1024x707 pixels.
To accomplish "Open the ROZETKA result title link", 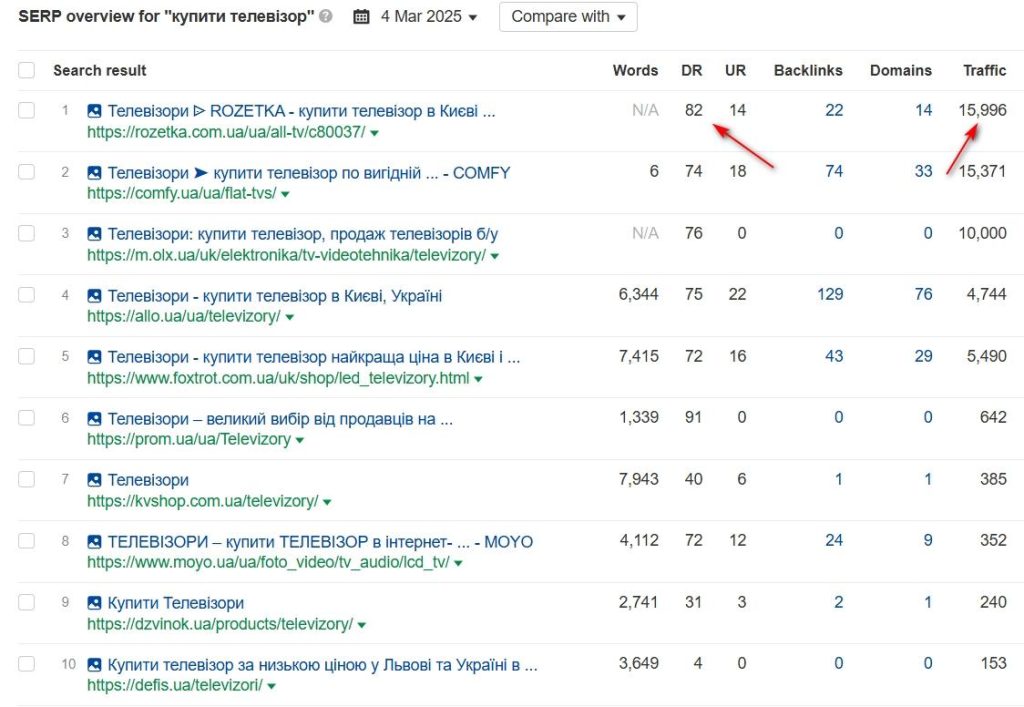I will point(301,111).
